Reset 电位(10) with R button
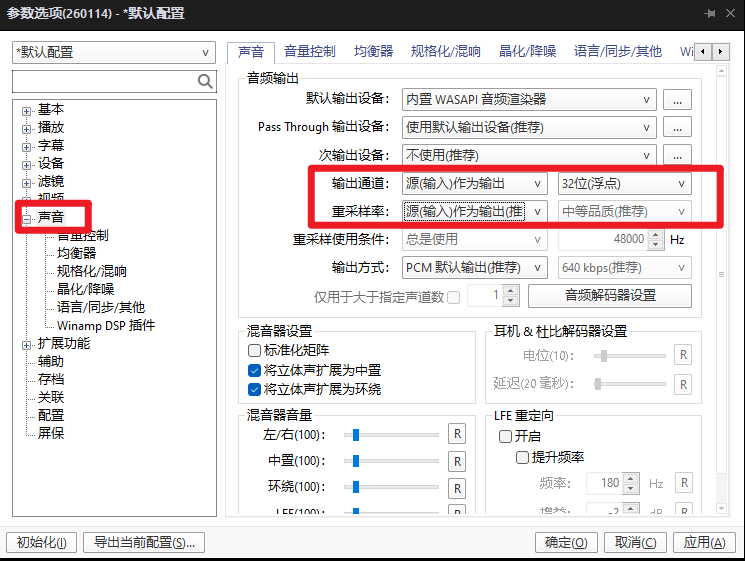Viewport: 745px width, 561px height. coord(683,355)
